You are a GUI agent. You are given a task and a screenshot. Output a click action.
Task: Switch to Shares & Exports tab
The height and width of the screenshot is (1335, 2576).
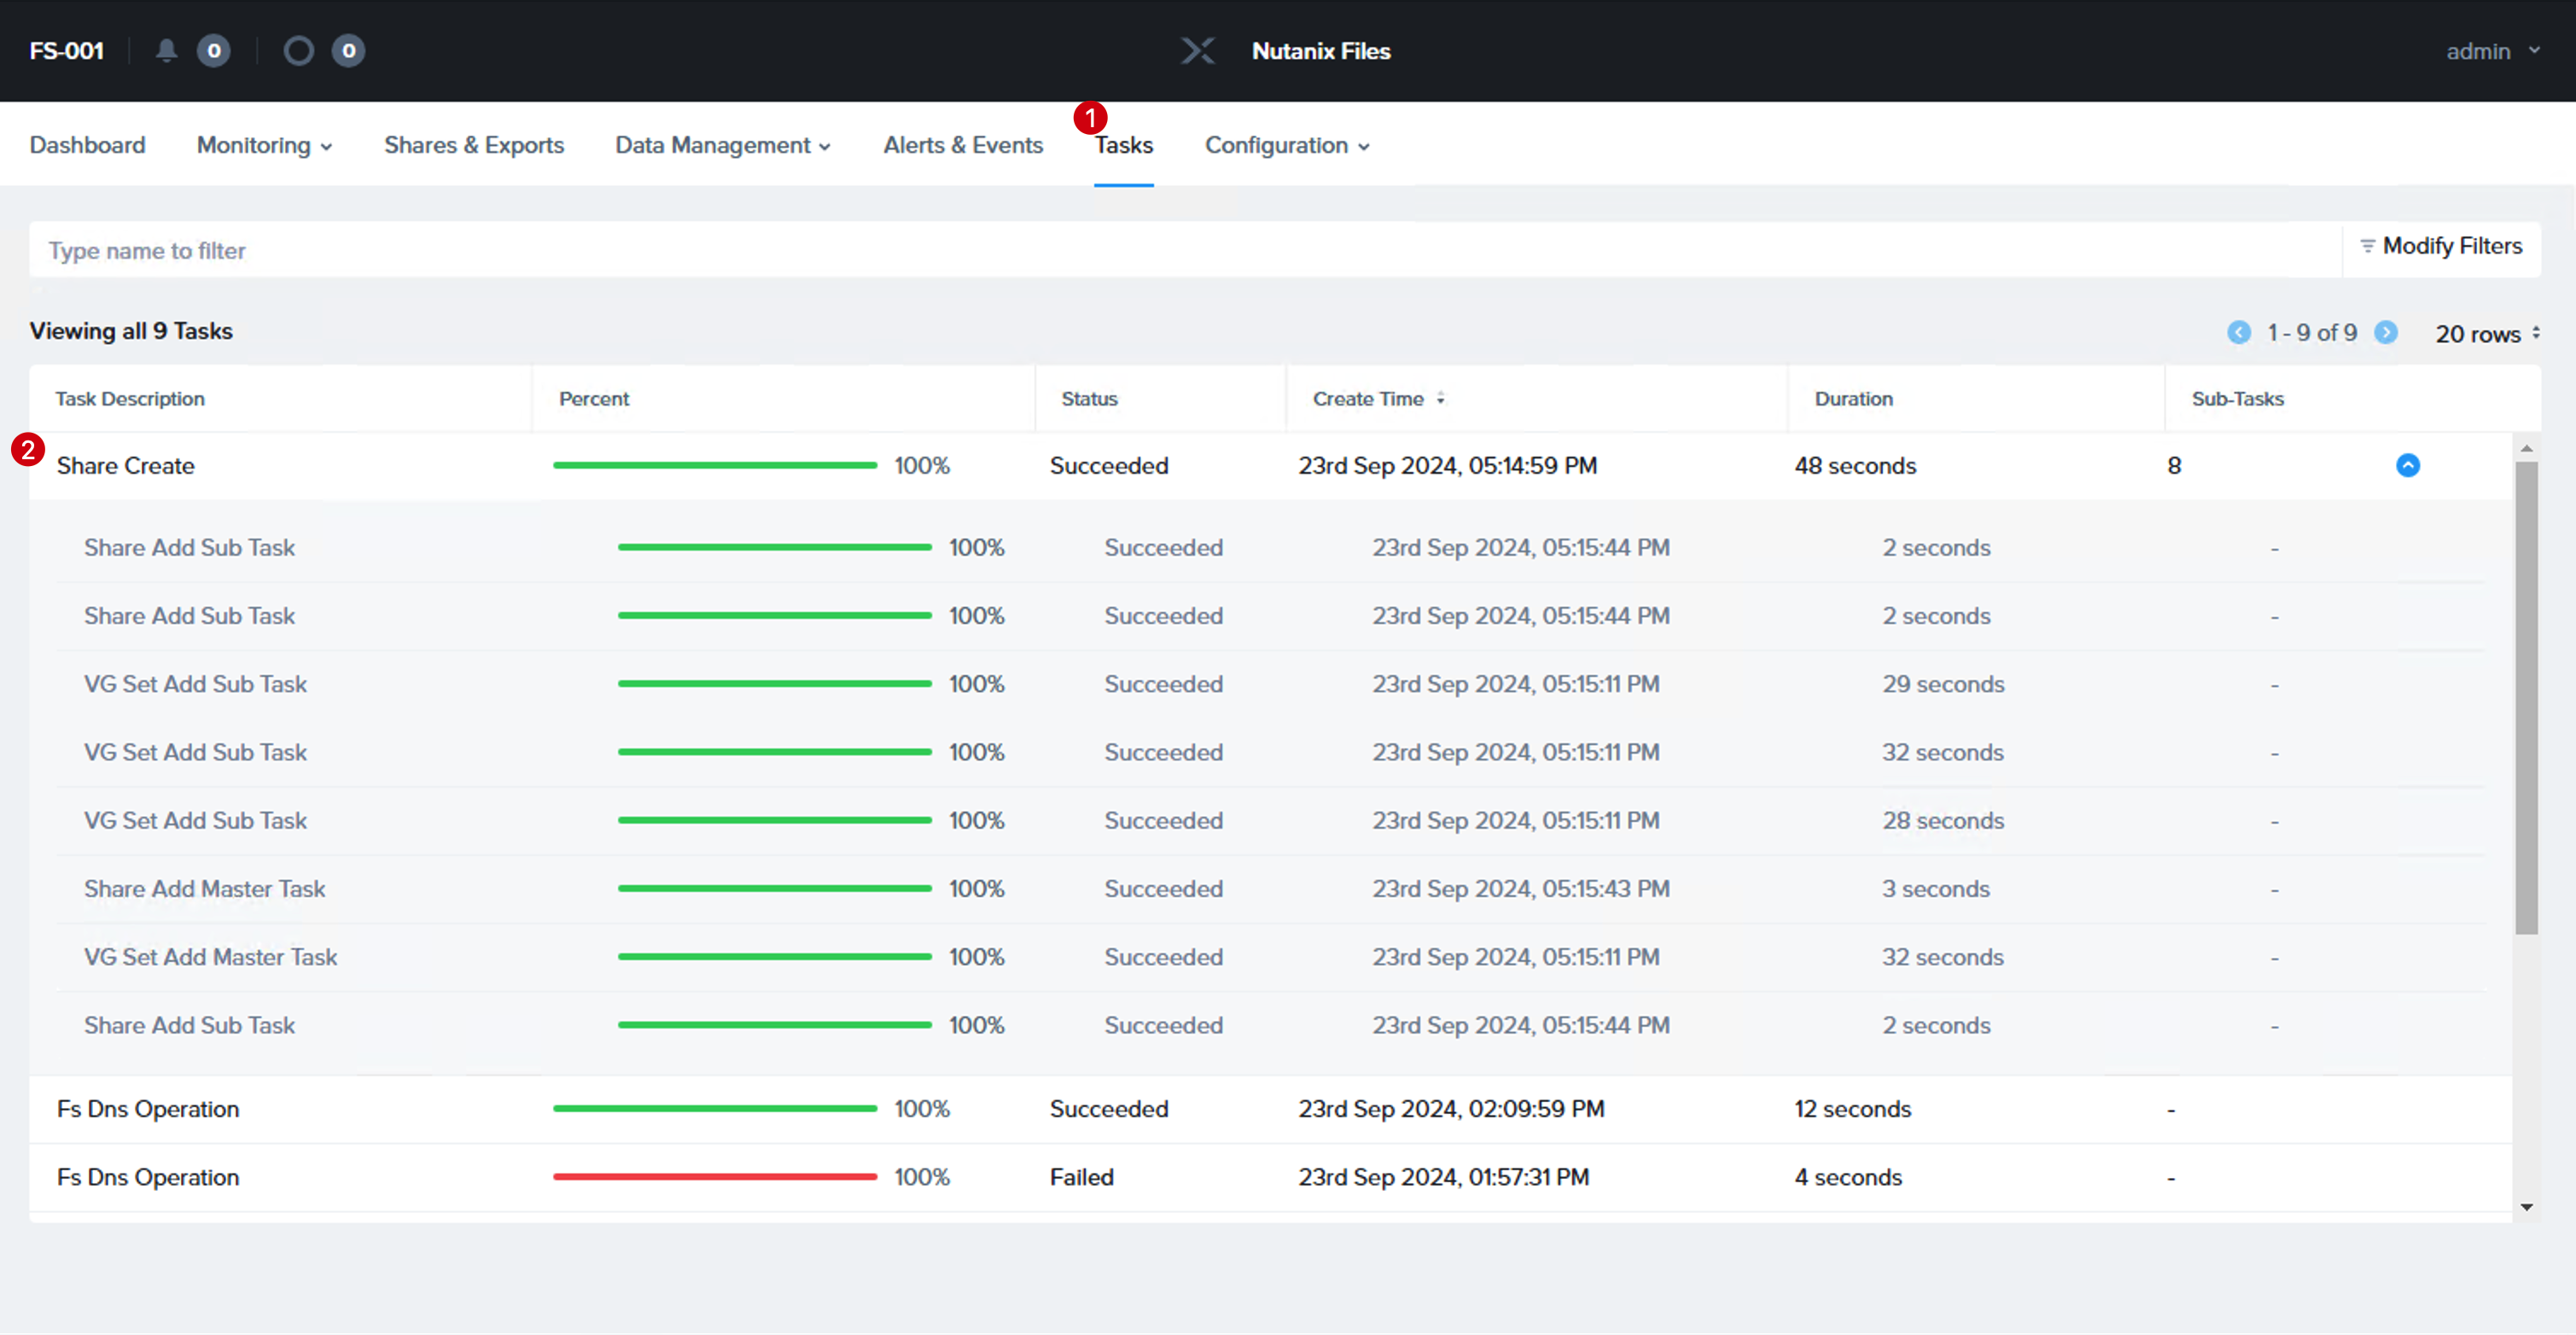(x=474, y=145)
